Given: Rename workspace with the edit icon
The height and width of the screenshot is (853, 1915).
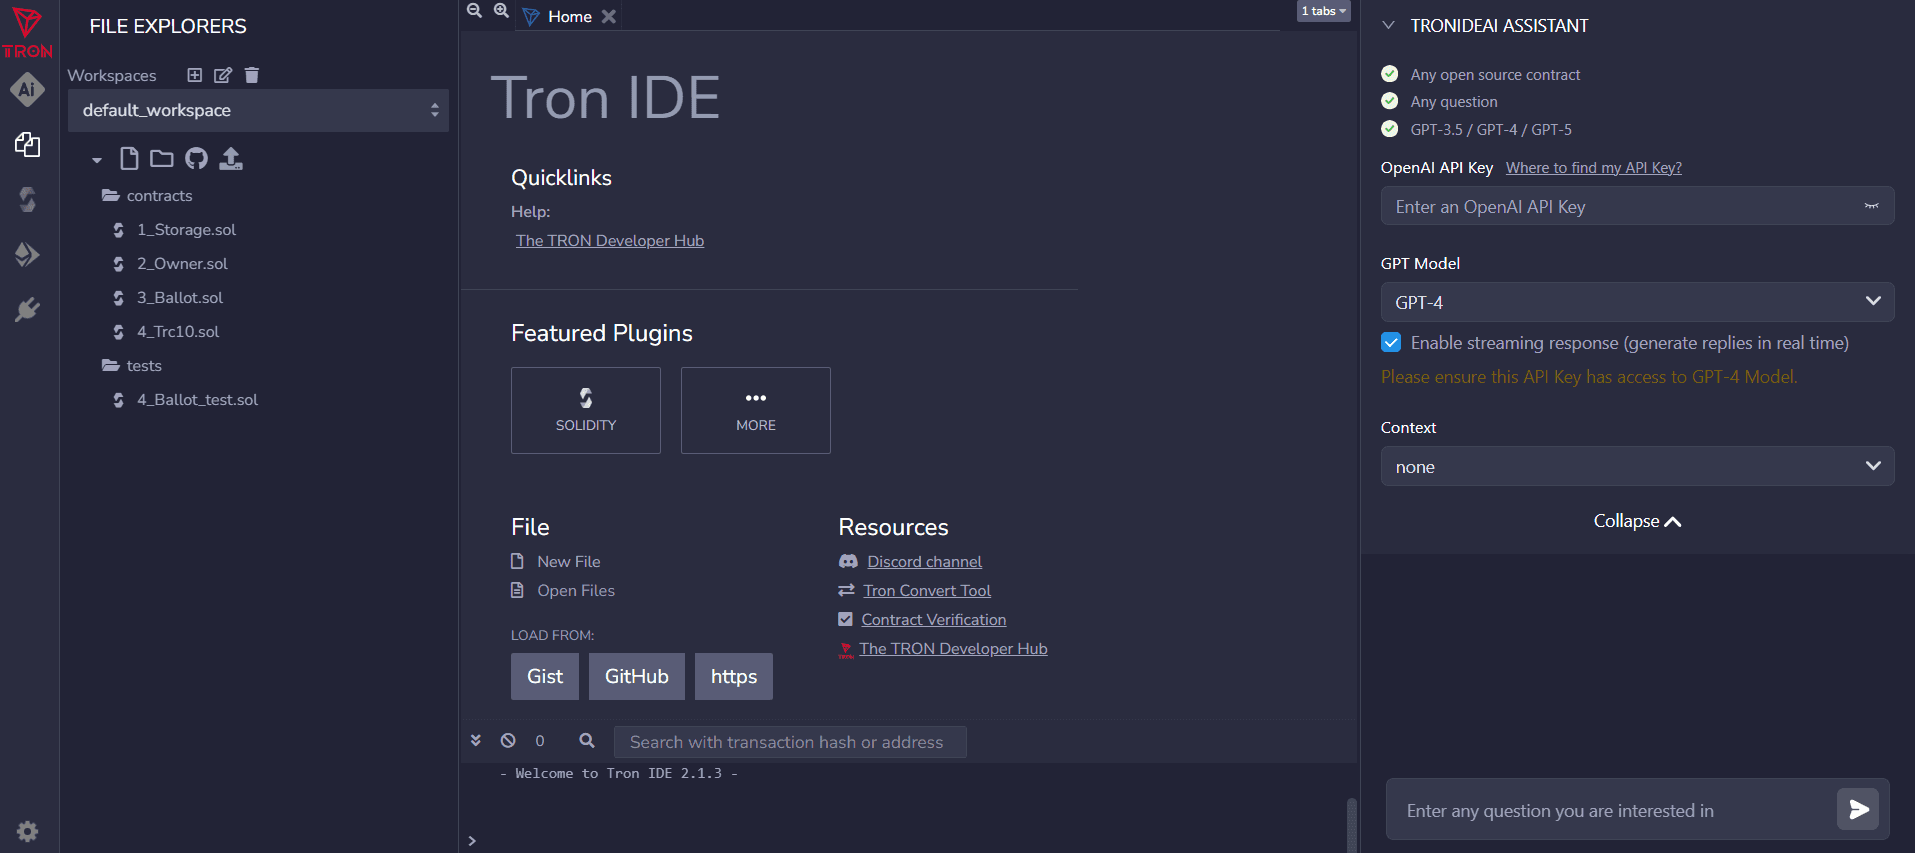Looking at the screenshot, I should point(223,75).
